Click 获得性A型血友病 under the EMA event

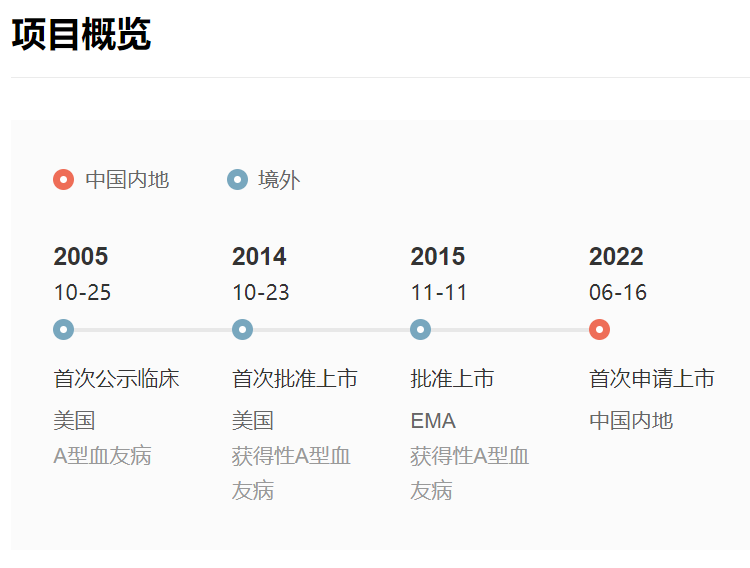pos(470,473)
